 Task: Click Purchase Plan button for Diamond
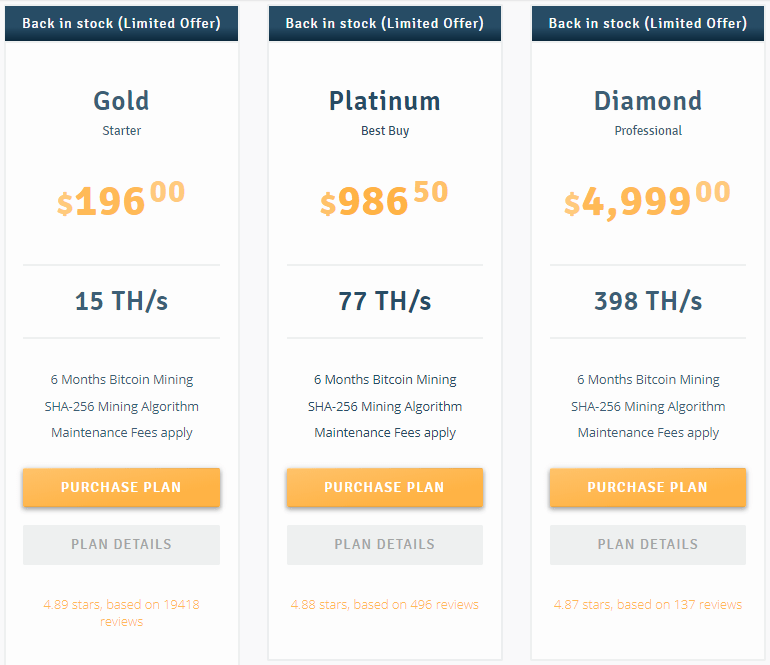(x=647, y=487)
